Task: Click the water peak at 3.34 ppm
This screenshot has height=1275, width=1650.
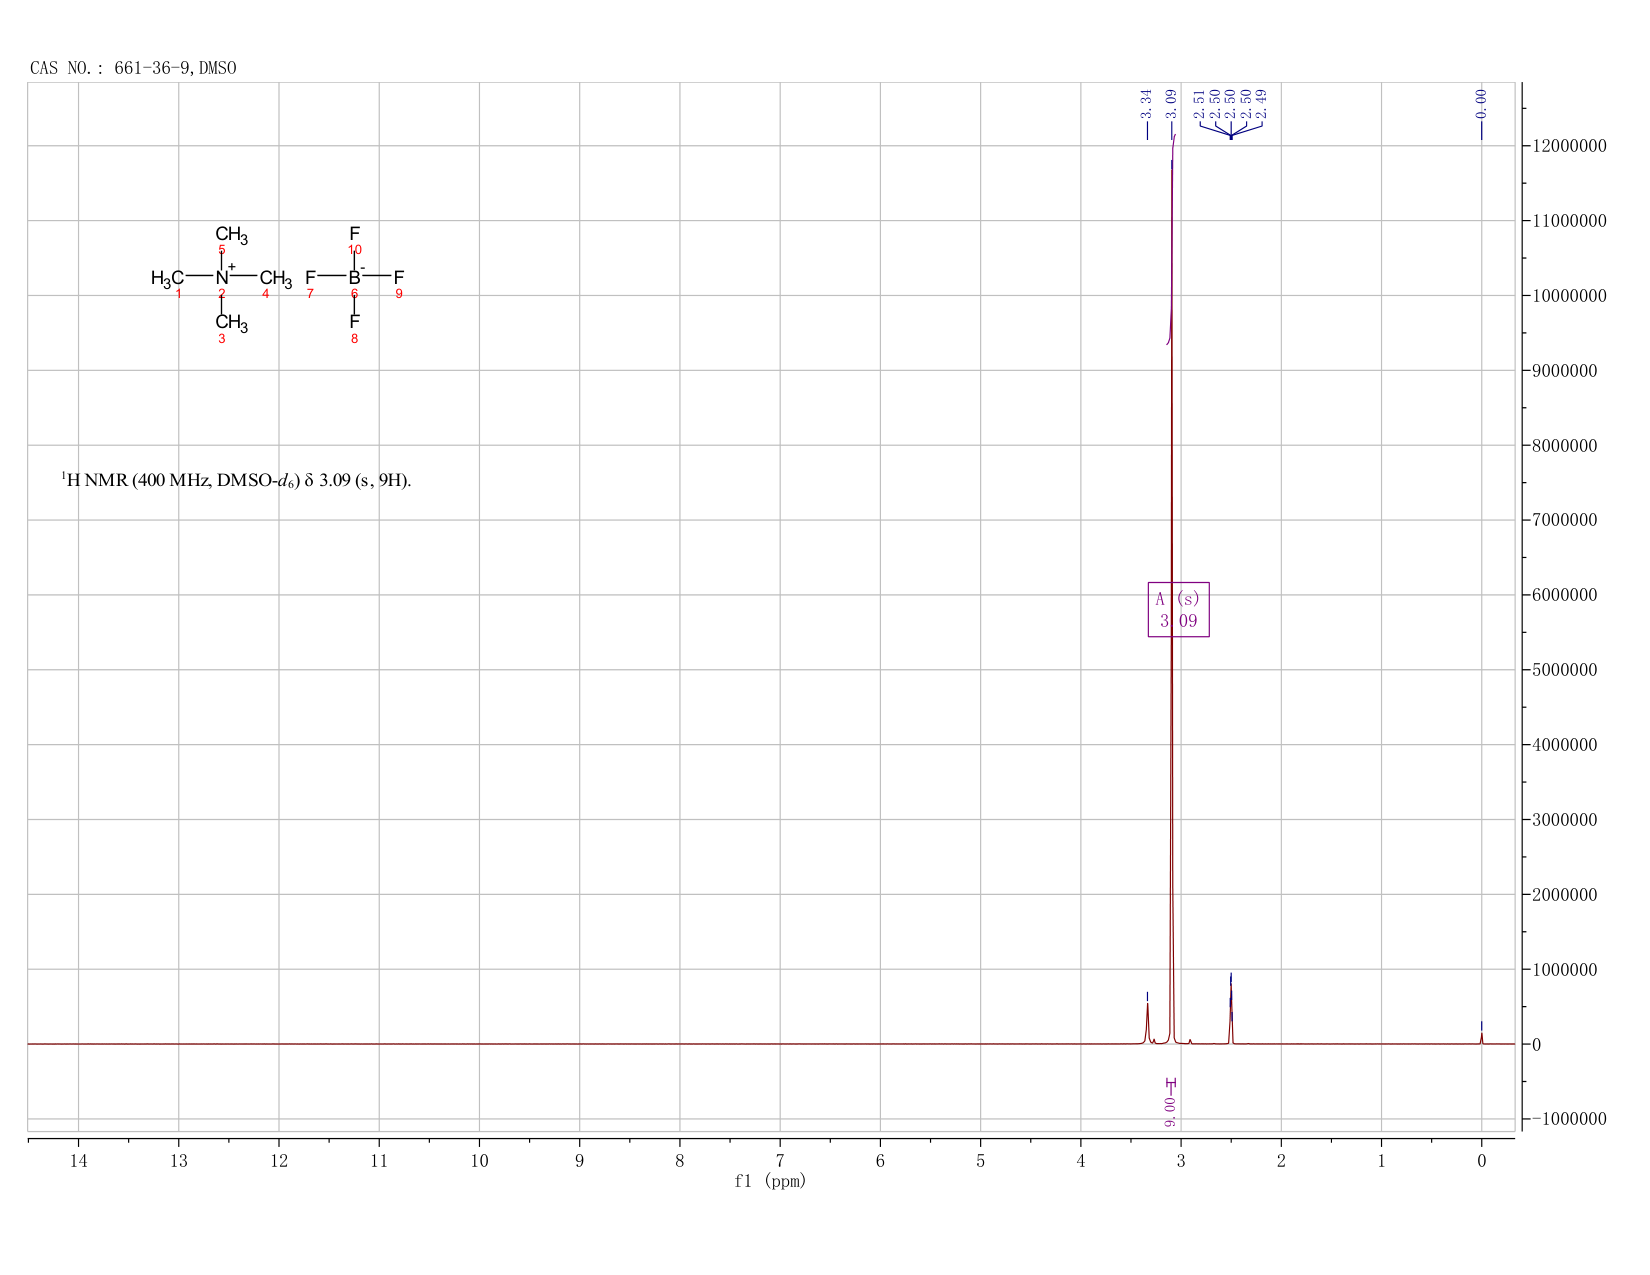Action: pos(1147,1023)
